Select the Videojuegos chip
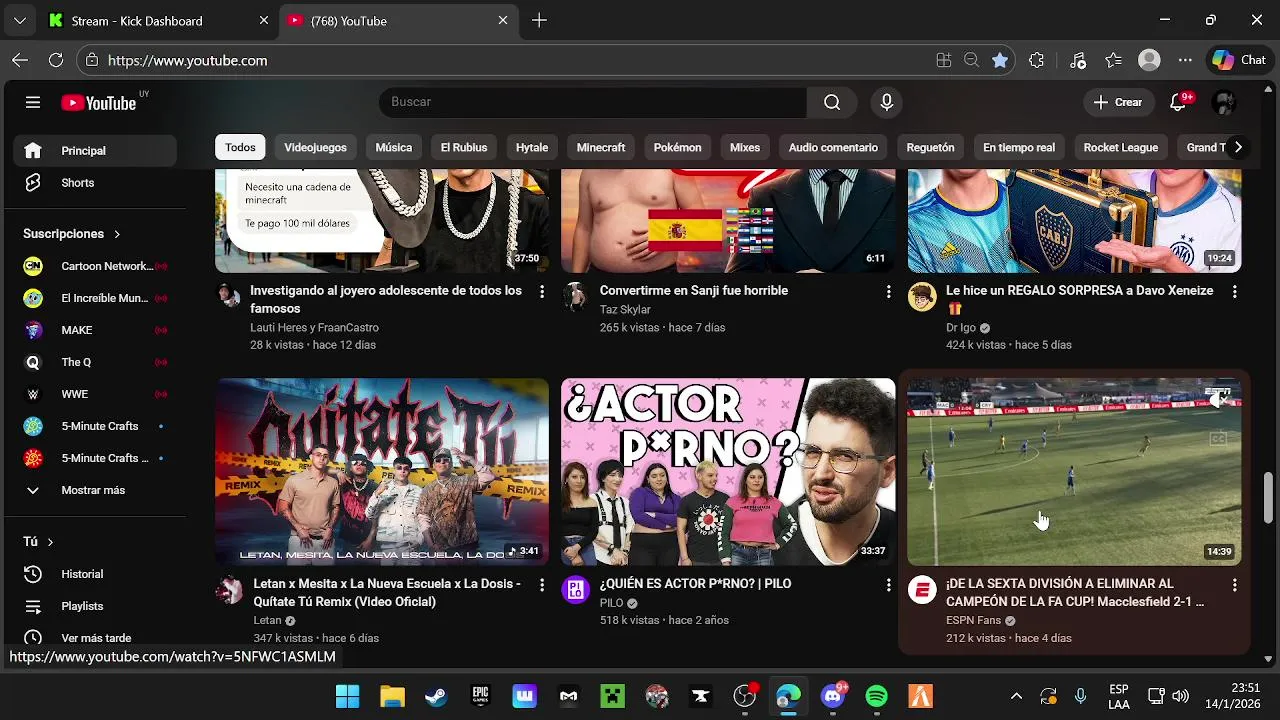This screenshot has height=720, width=1280. pos(315,147)
